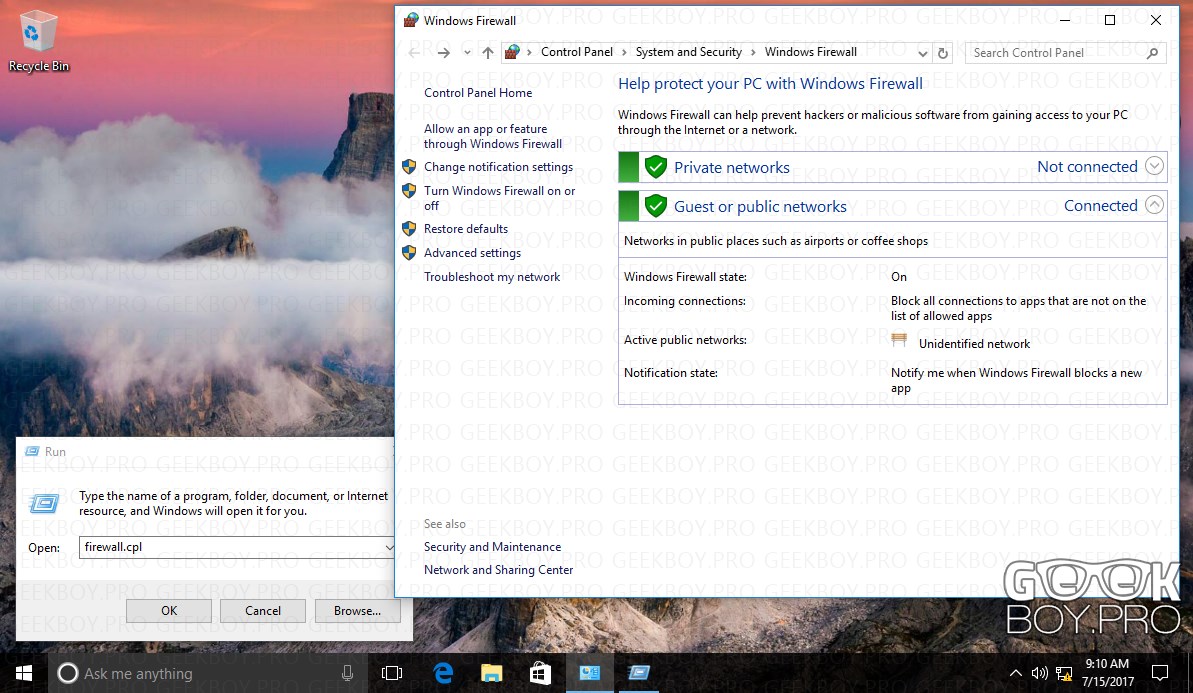
Task: Click Browse... in the Run dialog
Action: click(x=358, y=611)
